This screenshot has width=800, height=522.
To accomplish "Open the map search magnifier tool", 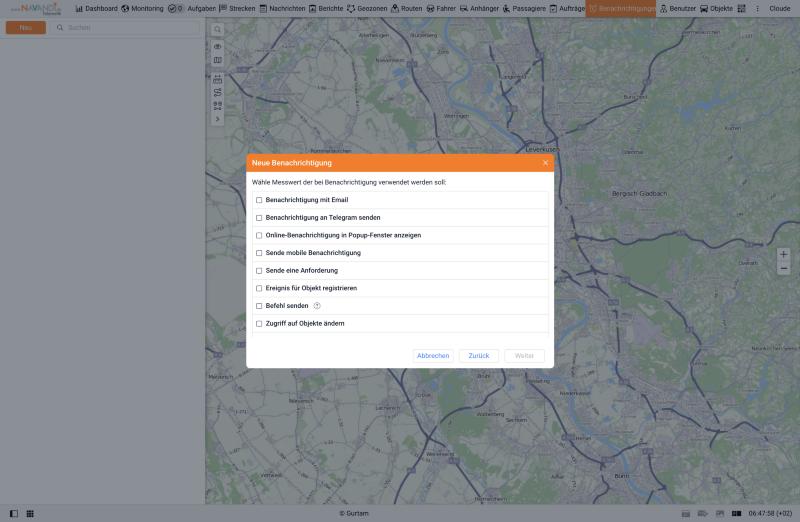I will [x=217, y=30].
